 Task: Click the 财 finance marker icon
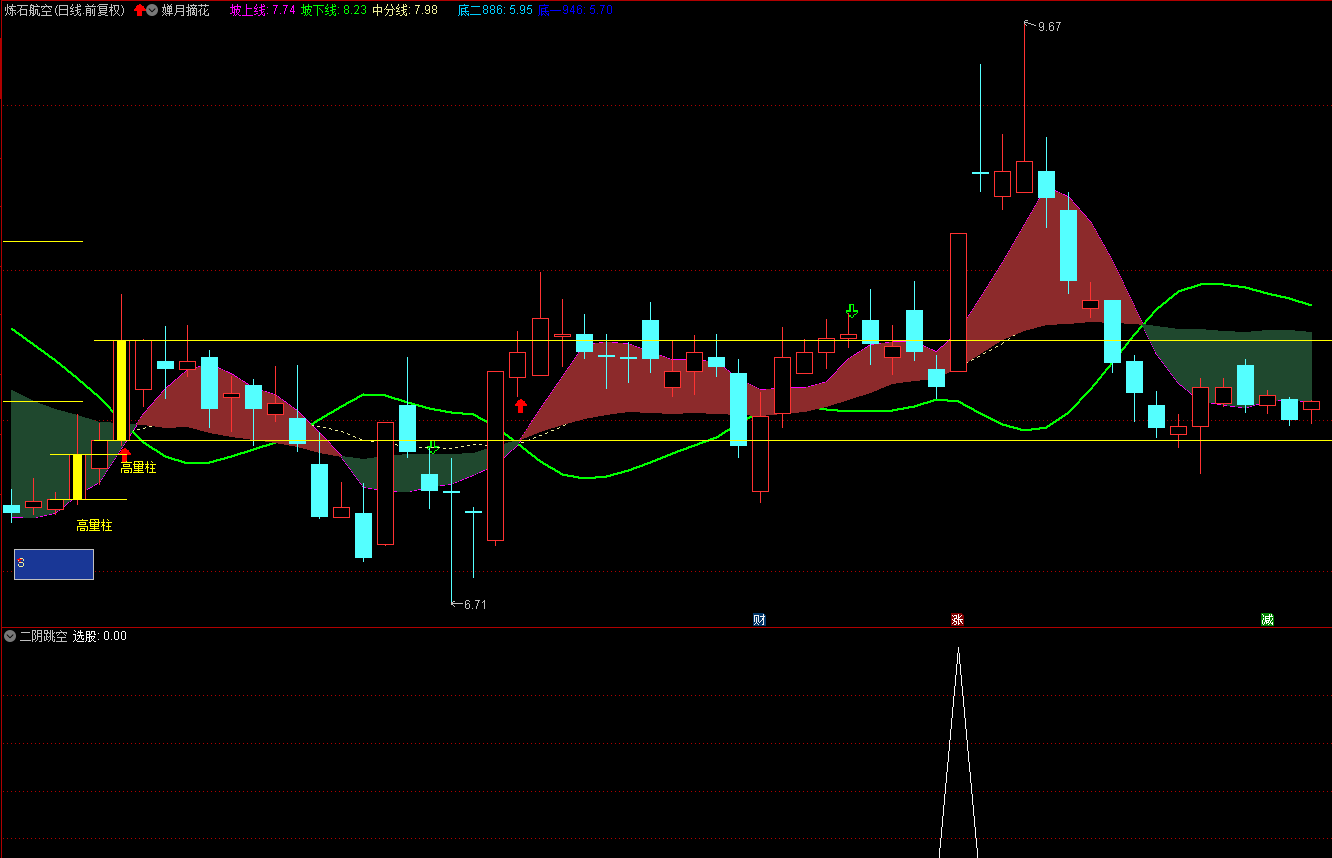tap(759, 620)
